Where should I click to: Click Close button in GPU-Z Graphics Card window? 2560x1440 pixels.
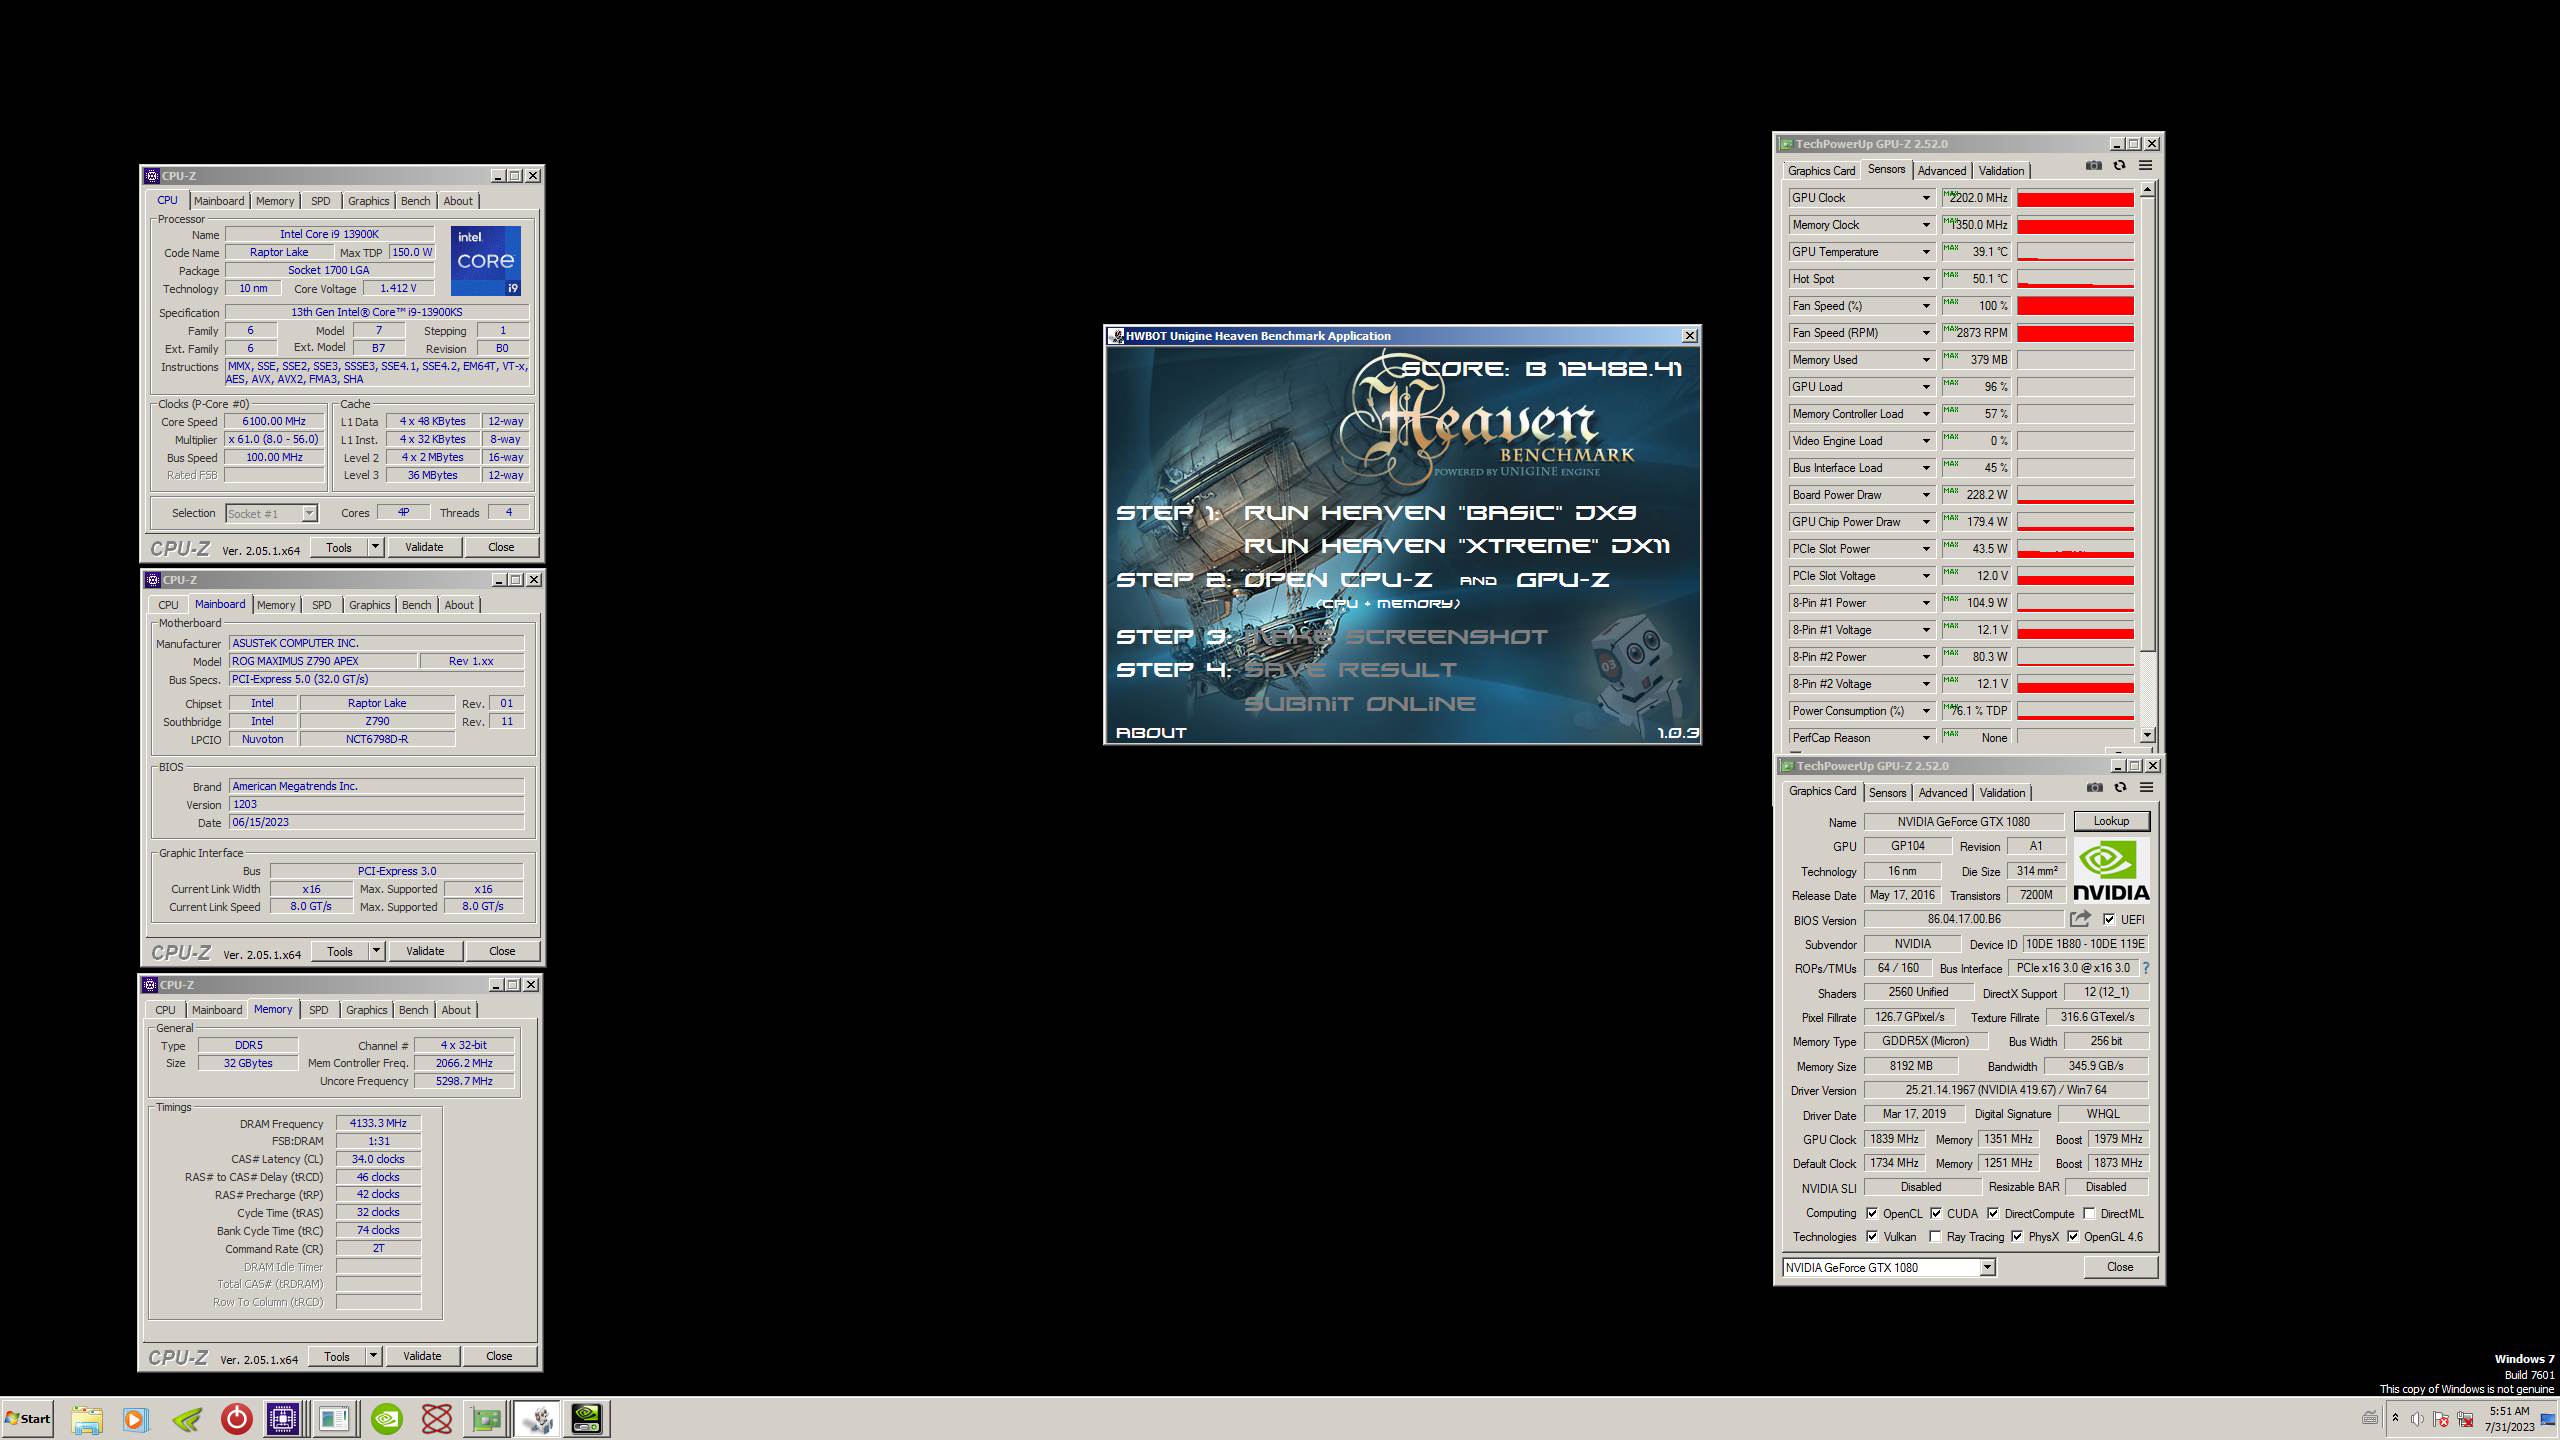pos(2120,1267)
